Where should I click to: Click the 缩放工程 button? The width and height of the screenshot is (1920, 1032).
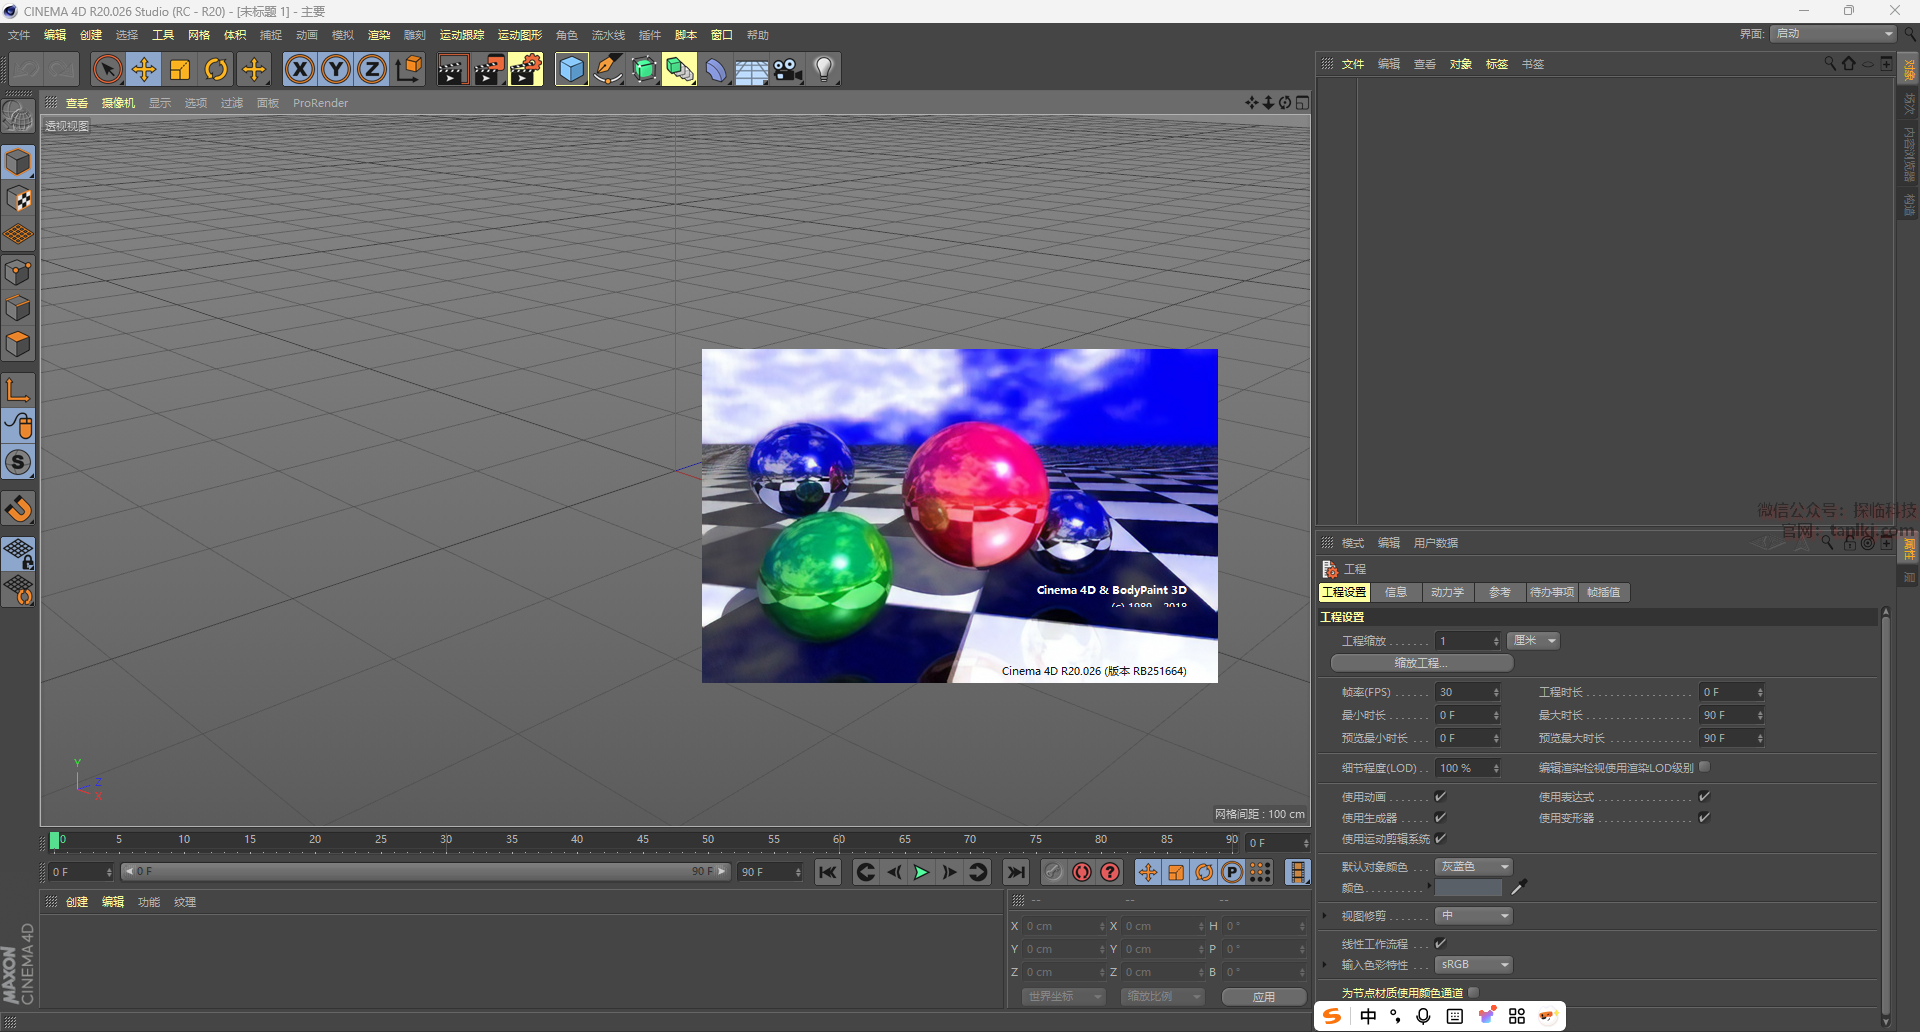pos(1421,663)
